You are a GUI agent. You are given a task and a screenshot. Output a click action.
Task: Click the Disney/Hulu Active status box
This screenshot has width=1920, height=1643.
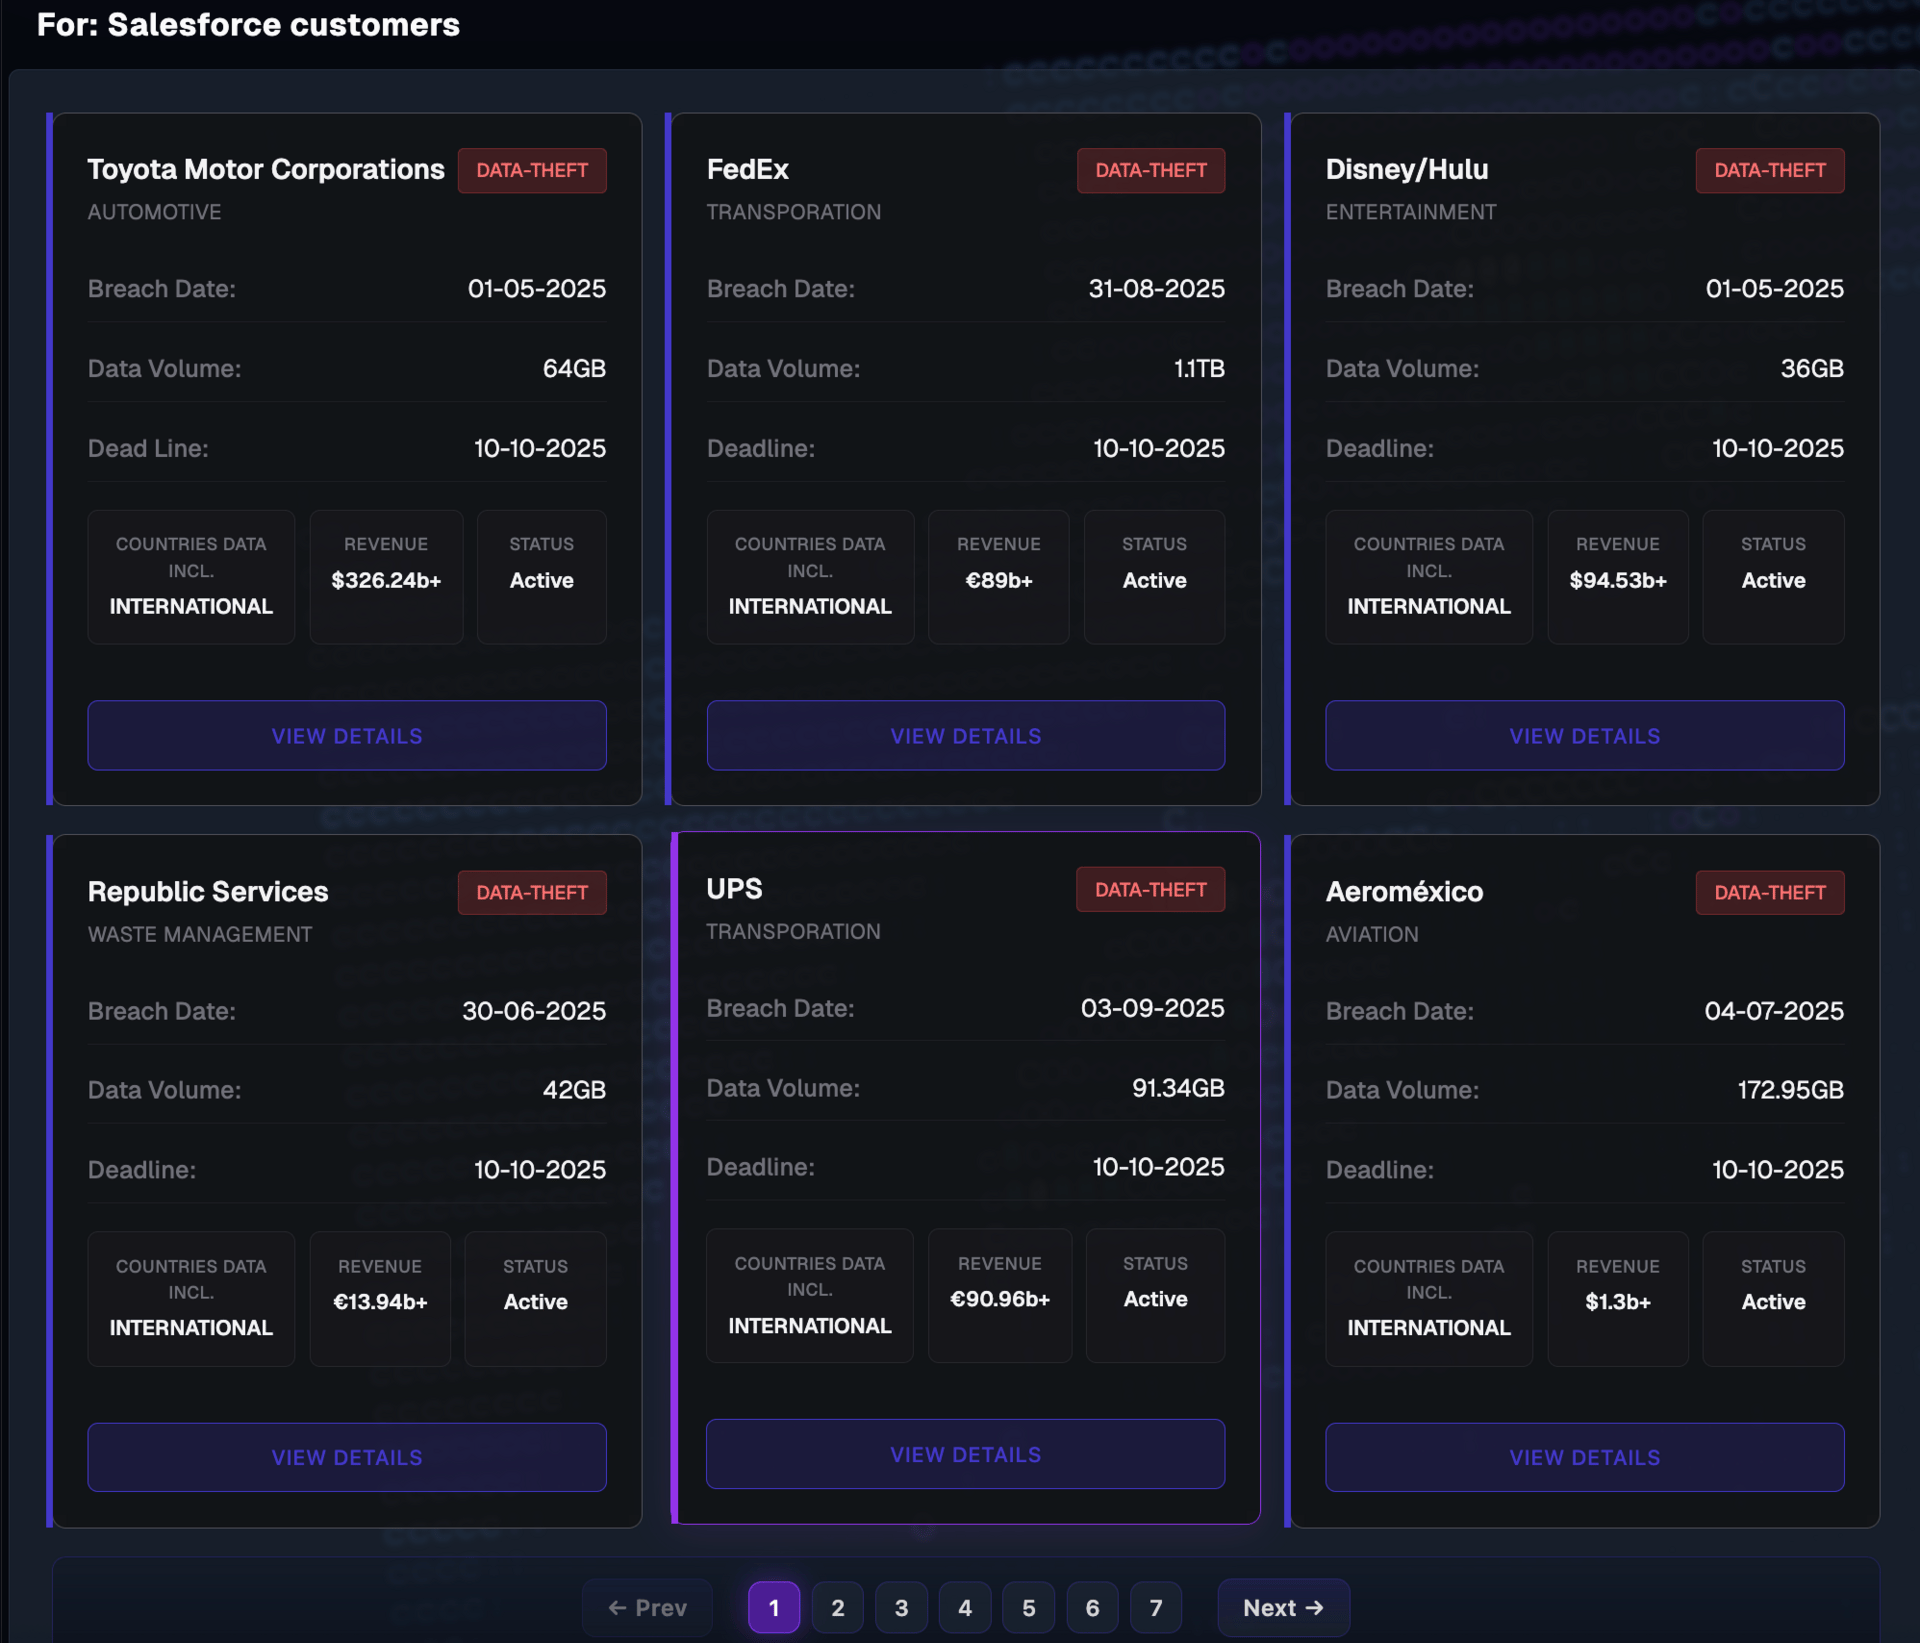1772,577
